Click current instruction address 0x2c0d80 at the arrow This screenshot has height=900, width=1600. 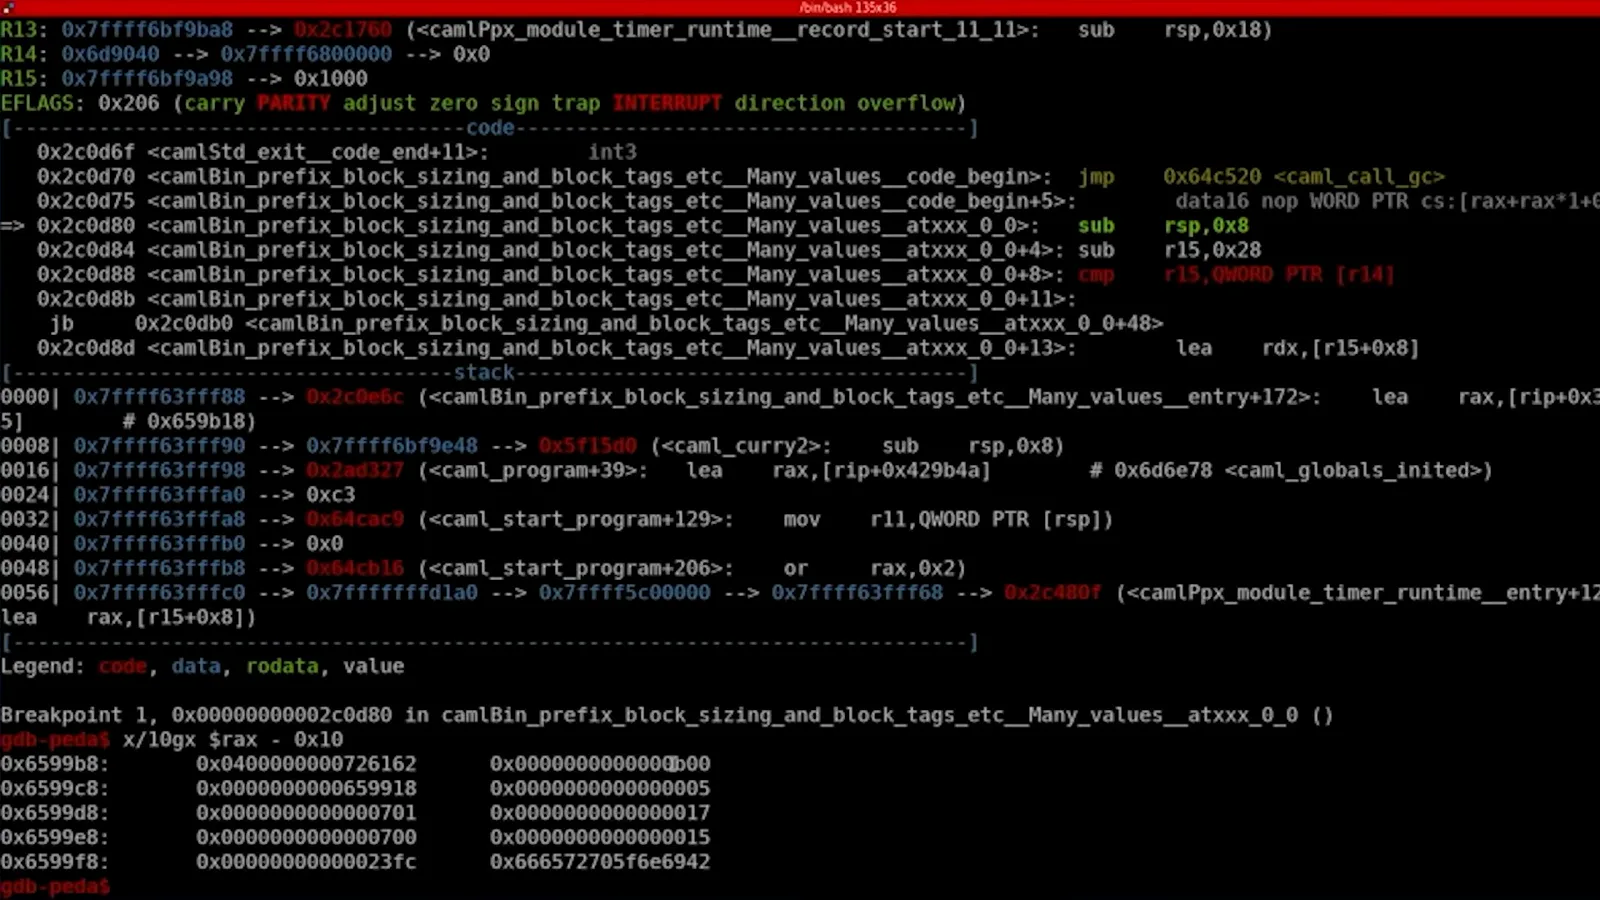pos(86,226)
